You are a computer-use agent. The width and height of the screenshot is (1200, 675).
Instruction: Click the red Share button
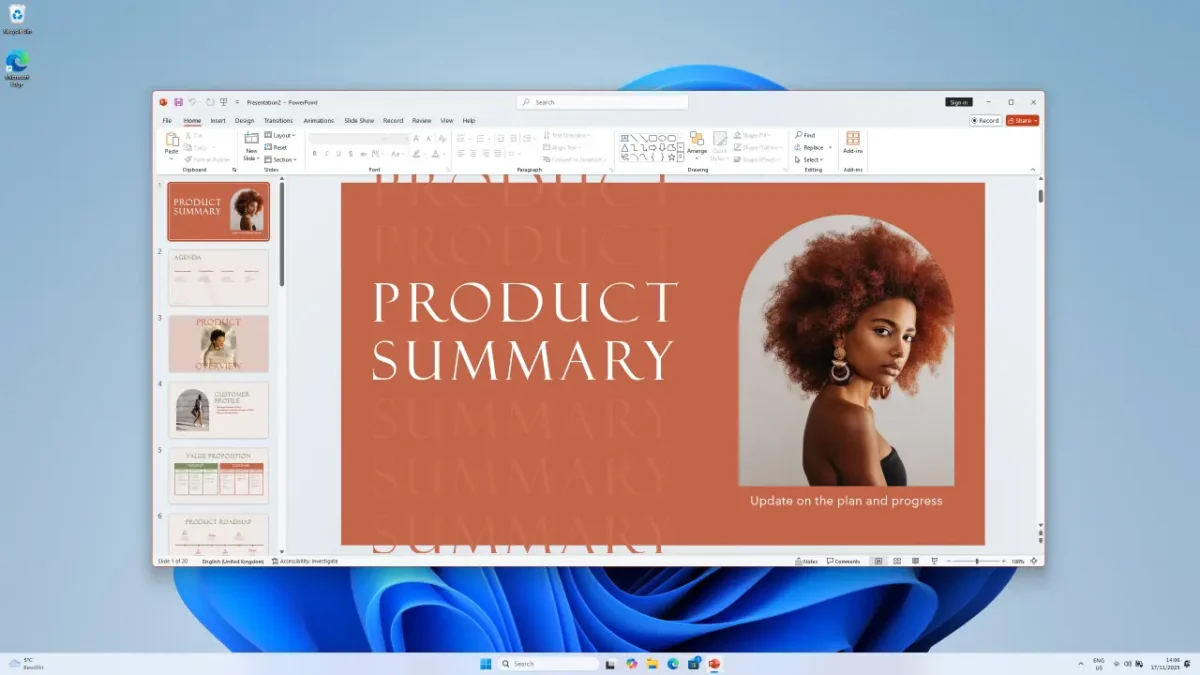point(1022,120)
